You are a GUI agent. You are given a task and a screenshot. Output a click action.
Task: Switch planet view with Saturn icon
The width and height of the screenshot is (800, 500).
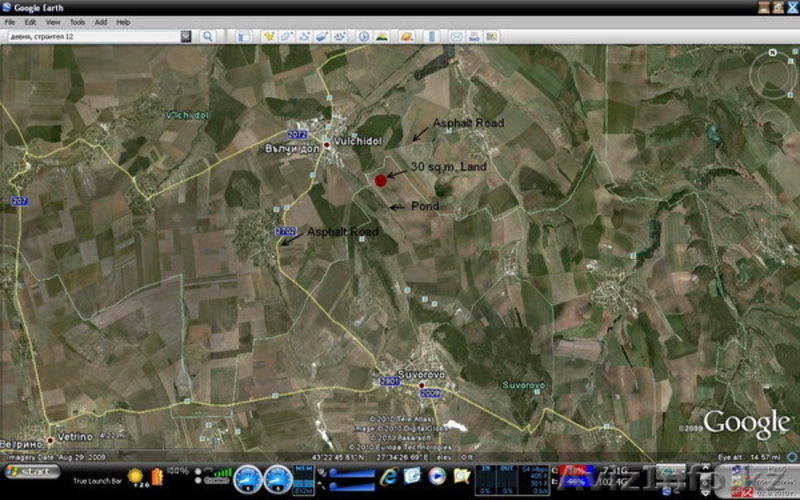(x=407, y=36)
